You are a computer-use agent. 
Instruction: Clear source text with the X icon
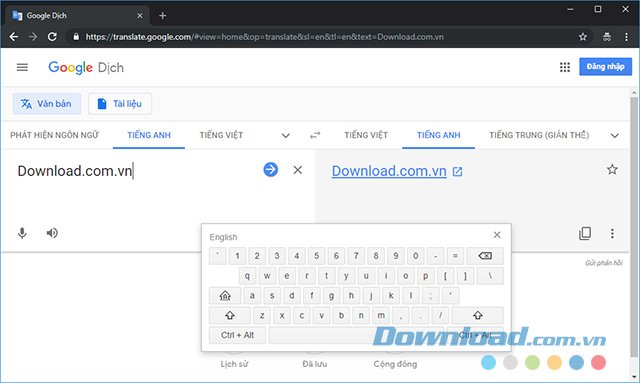click(298, 170)
